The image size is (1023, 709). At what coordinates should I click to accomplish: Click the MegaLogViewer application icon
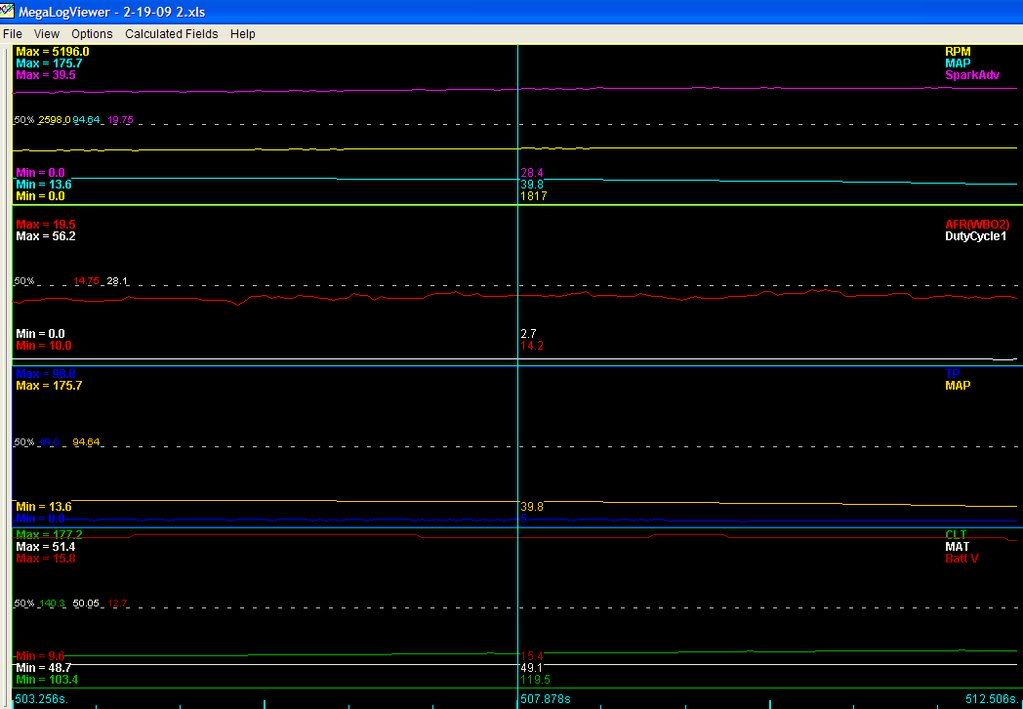point(8,10)
